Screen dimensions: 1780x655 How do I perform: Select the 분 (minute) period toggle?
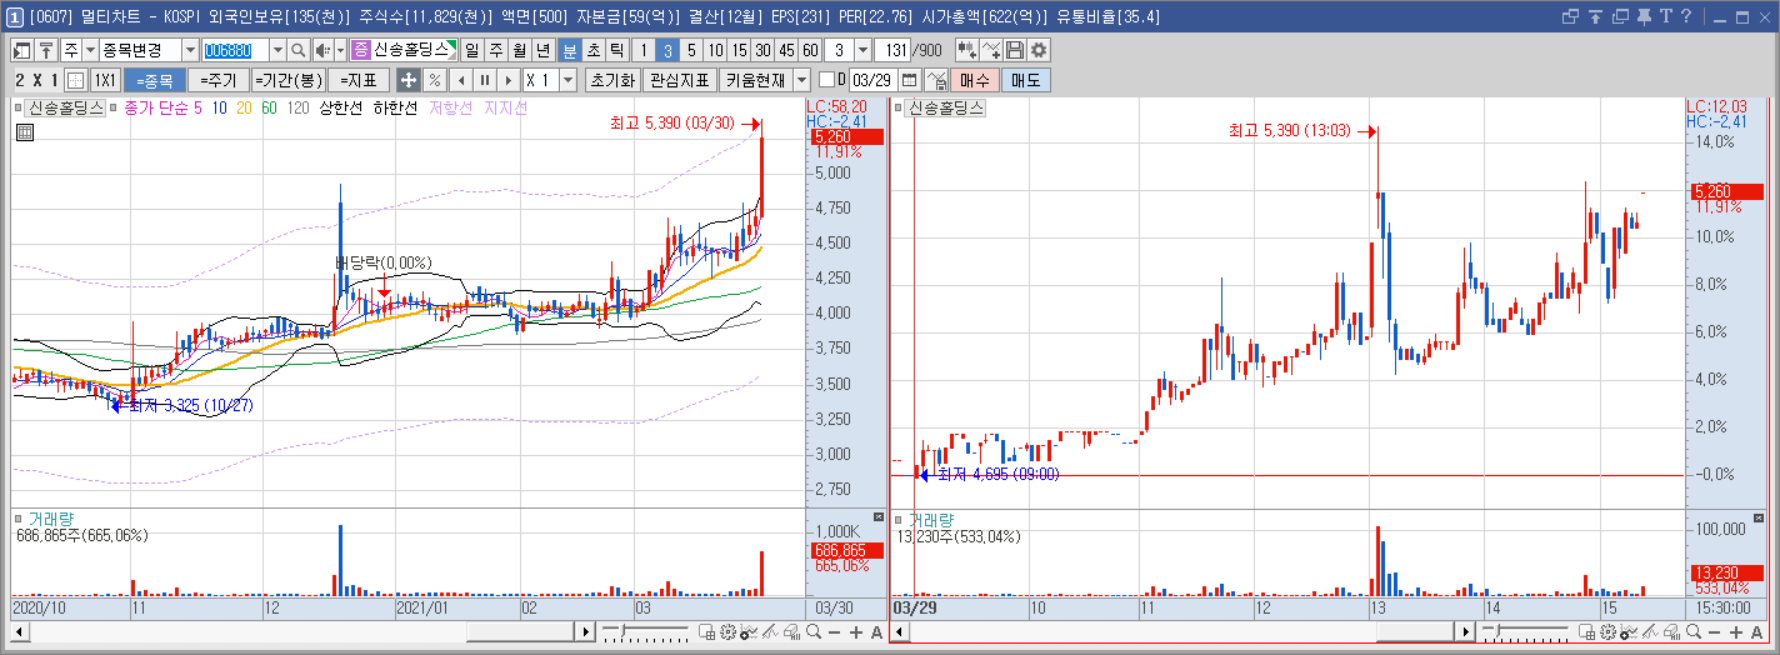pos(569,50)
